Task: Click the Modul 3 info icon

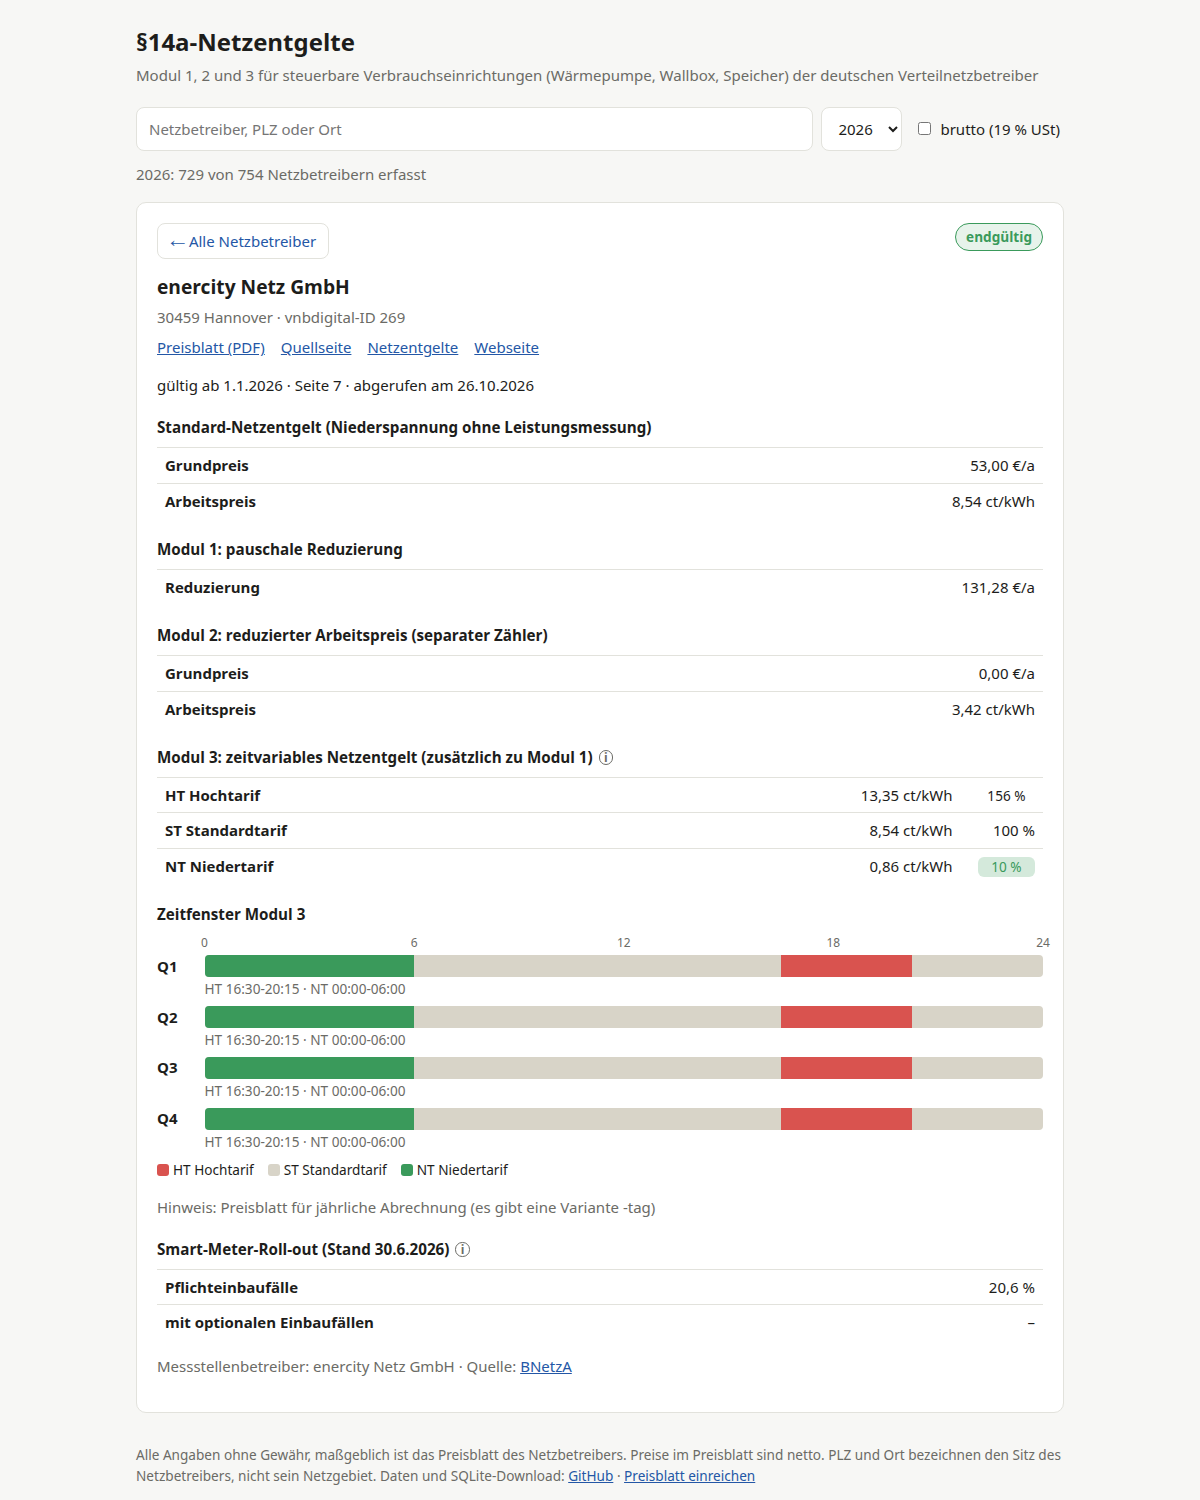Action: 606,758
